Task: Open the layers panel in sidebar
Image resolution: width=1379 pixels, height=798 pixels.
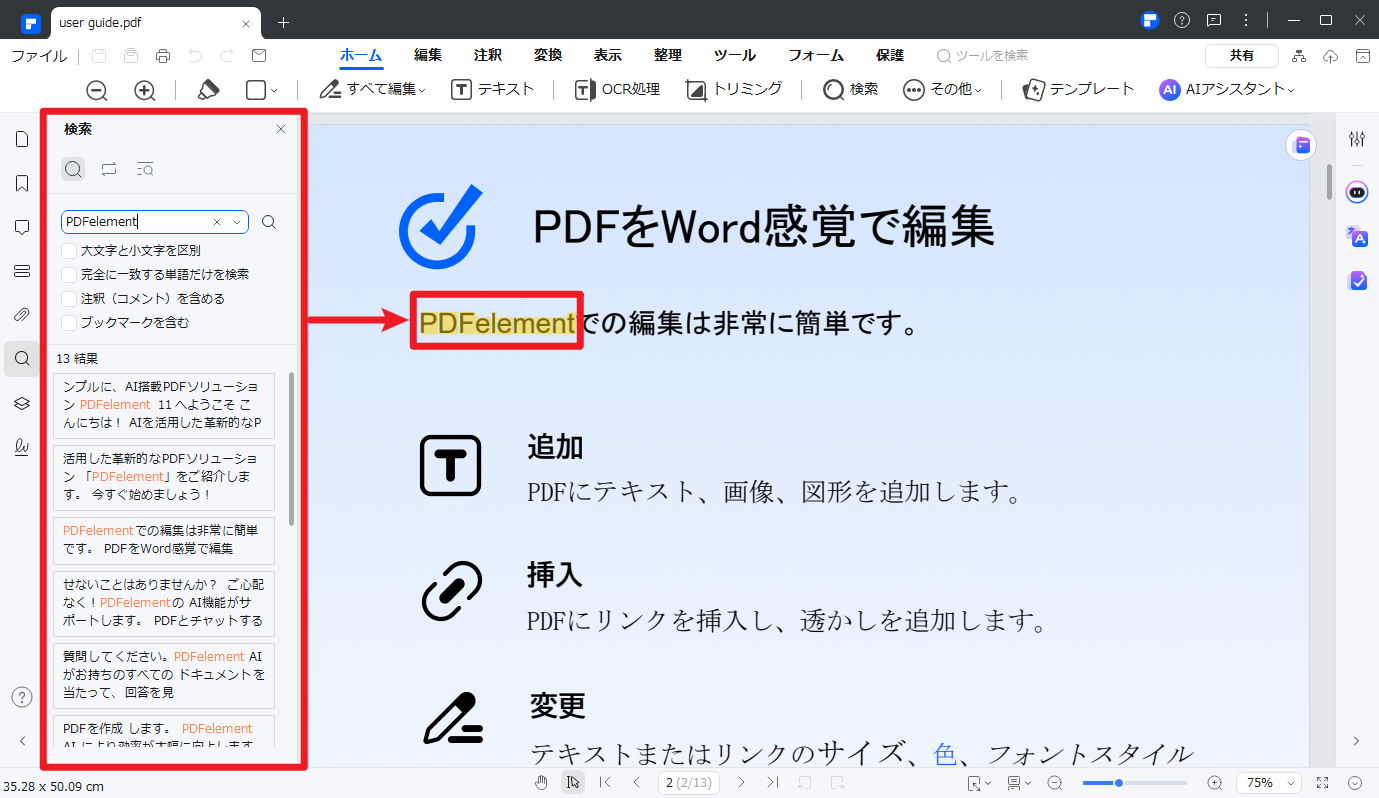Action: click(x=22, y=403)
